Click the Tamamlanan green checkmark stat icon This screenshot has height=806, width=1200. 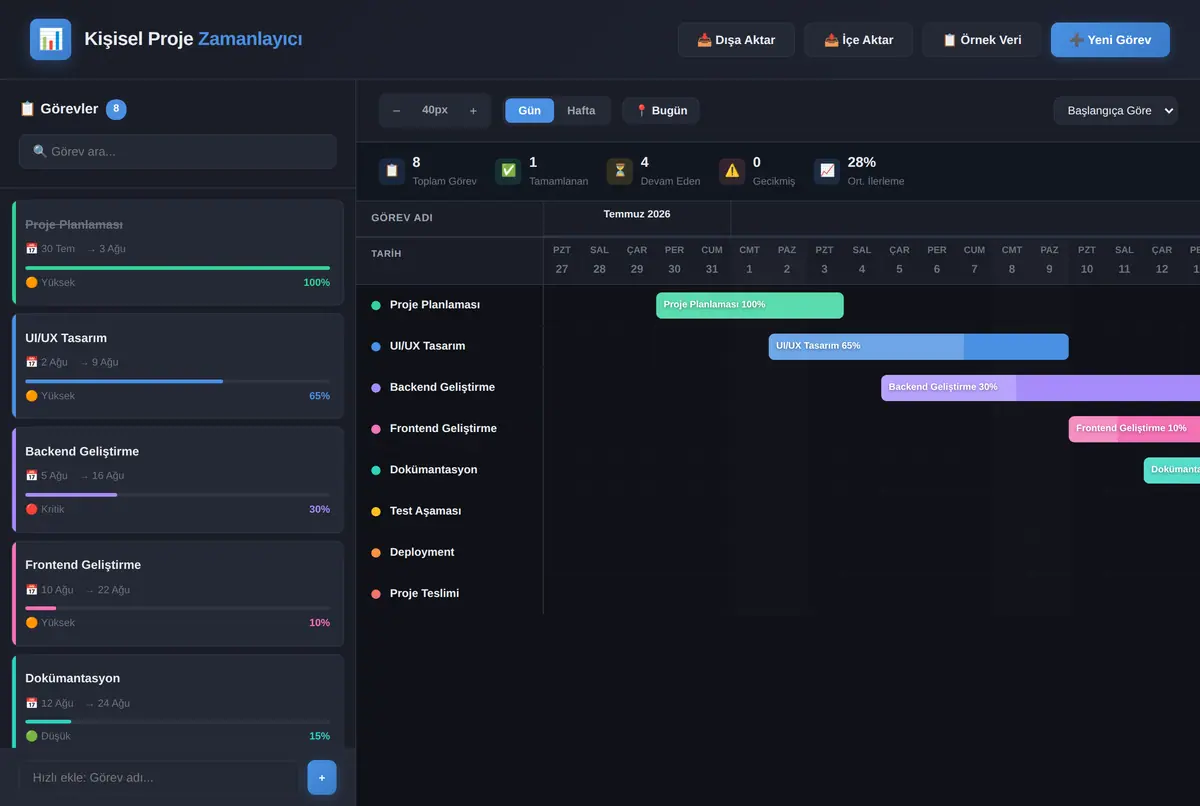coord(508,171)
